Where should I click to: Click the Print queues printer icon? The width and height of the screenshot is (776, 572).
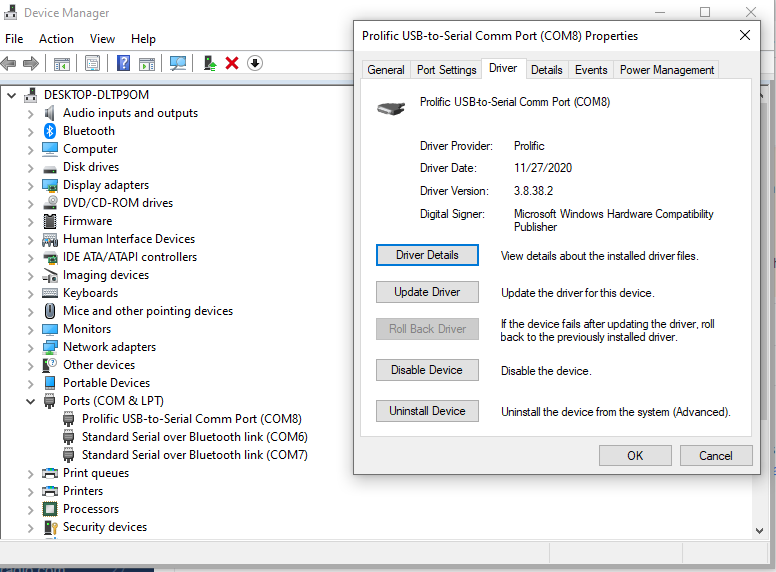pos(50,473)
